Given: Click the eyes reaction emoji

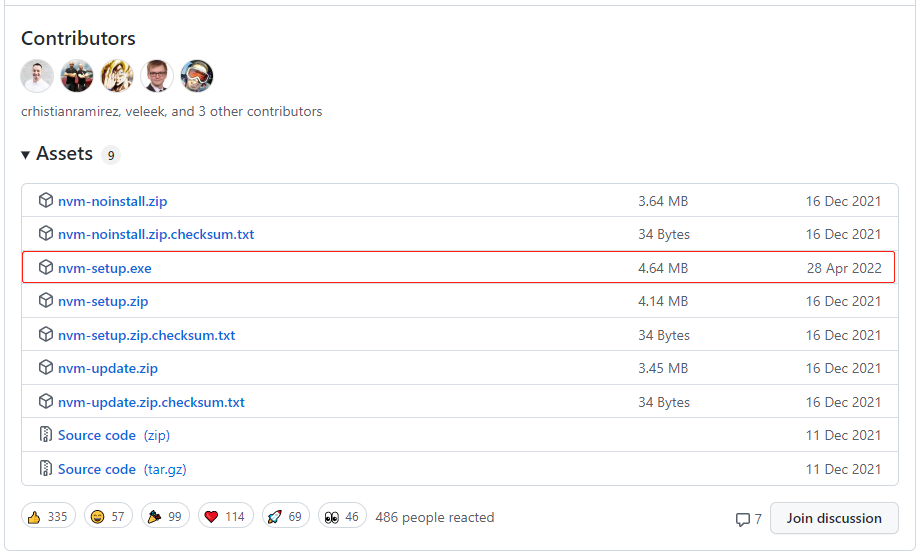Looking at the screenshot, I should click(x=331, y=517).
